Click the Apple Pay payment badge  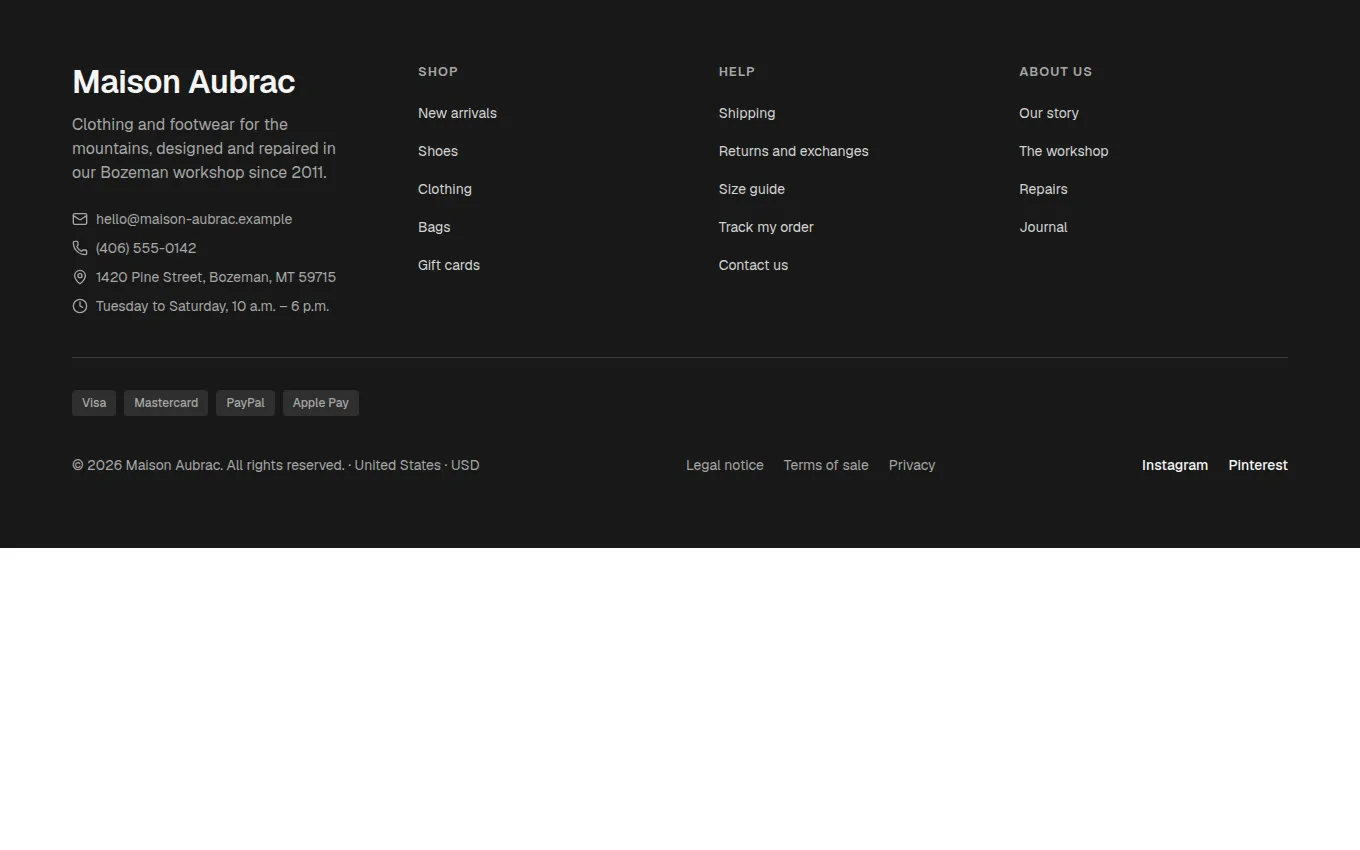321,403
